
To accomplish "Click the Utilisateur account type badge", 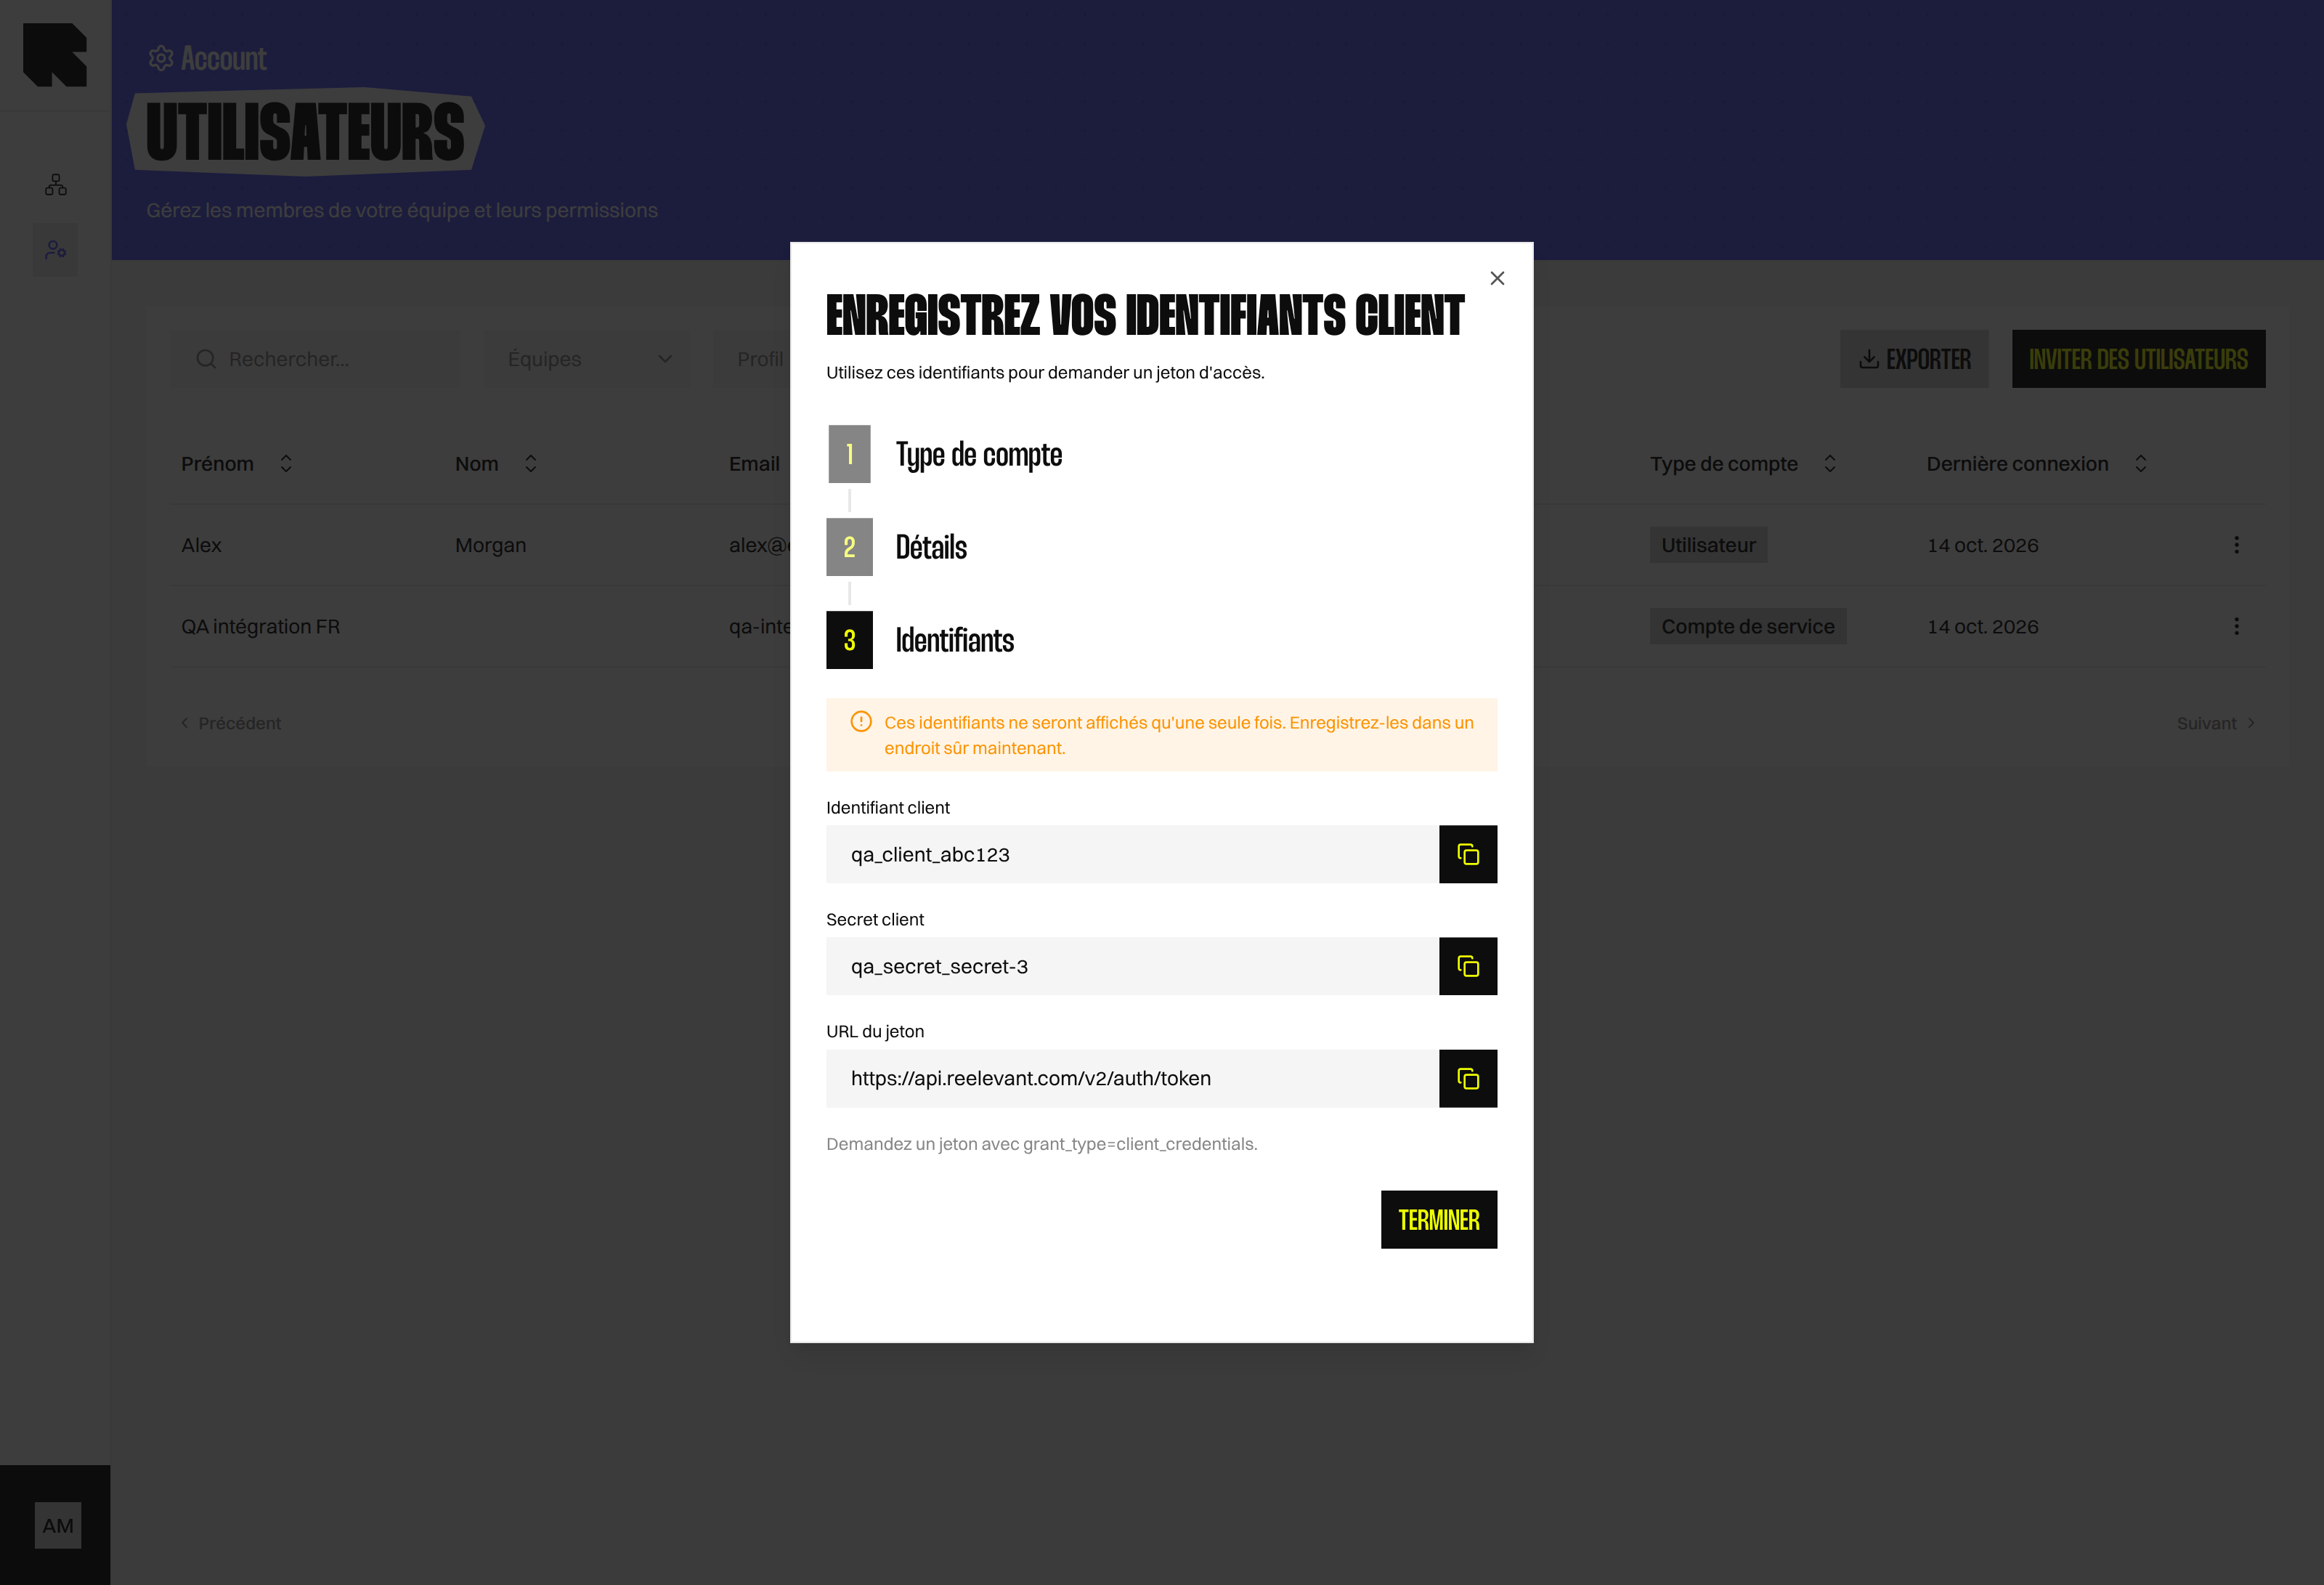I will (x=1708, y=545).
